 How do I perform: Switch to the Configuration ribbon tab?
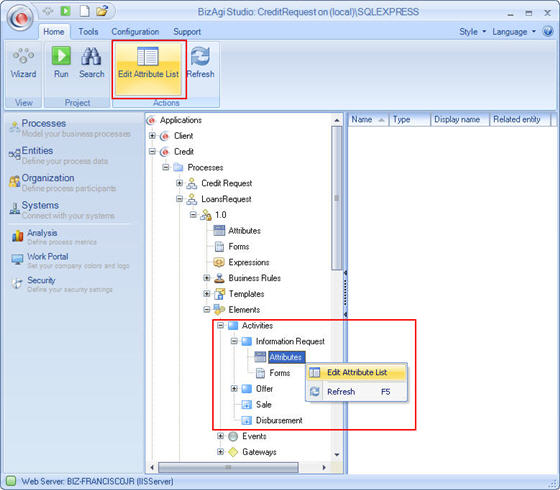135,32
